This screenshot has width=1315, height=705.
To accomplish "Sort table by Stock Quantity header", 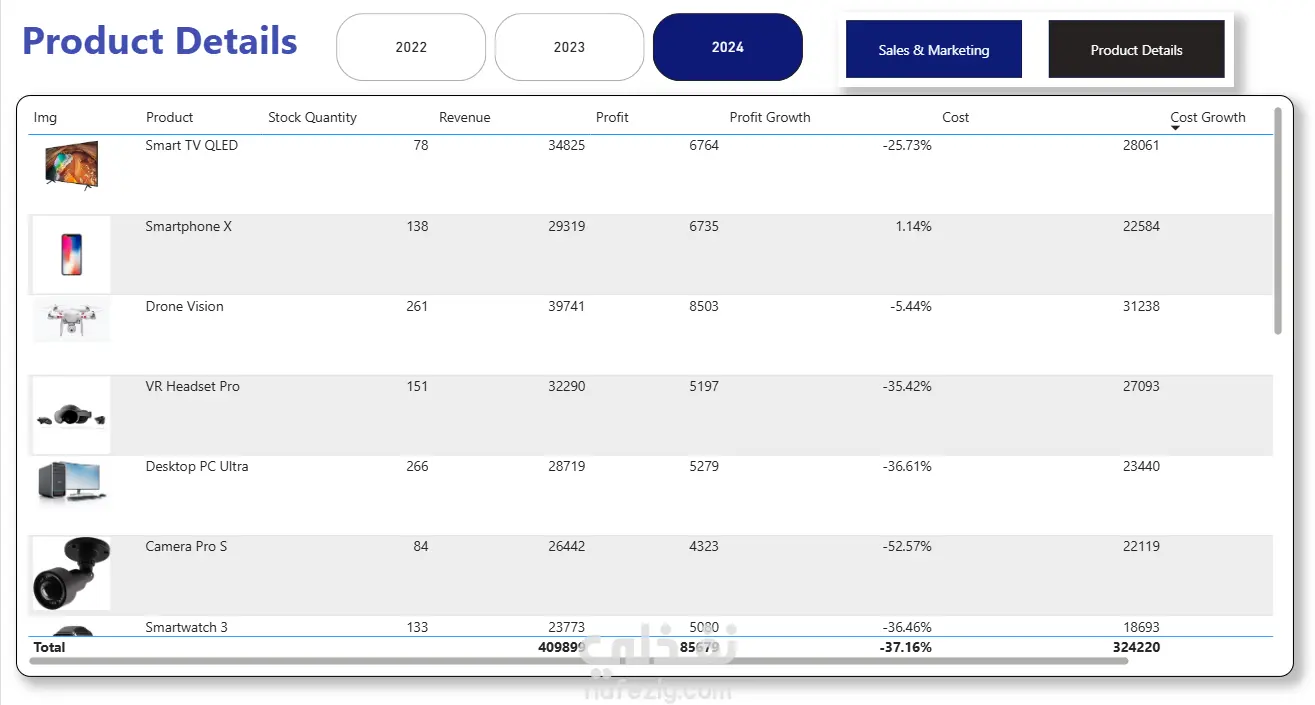I will pyautogui.click(x=312, y=117).
